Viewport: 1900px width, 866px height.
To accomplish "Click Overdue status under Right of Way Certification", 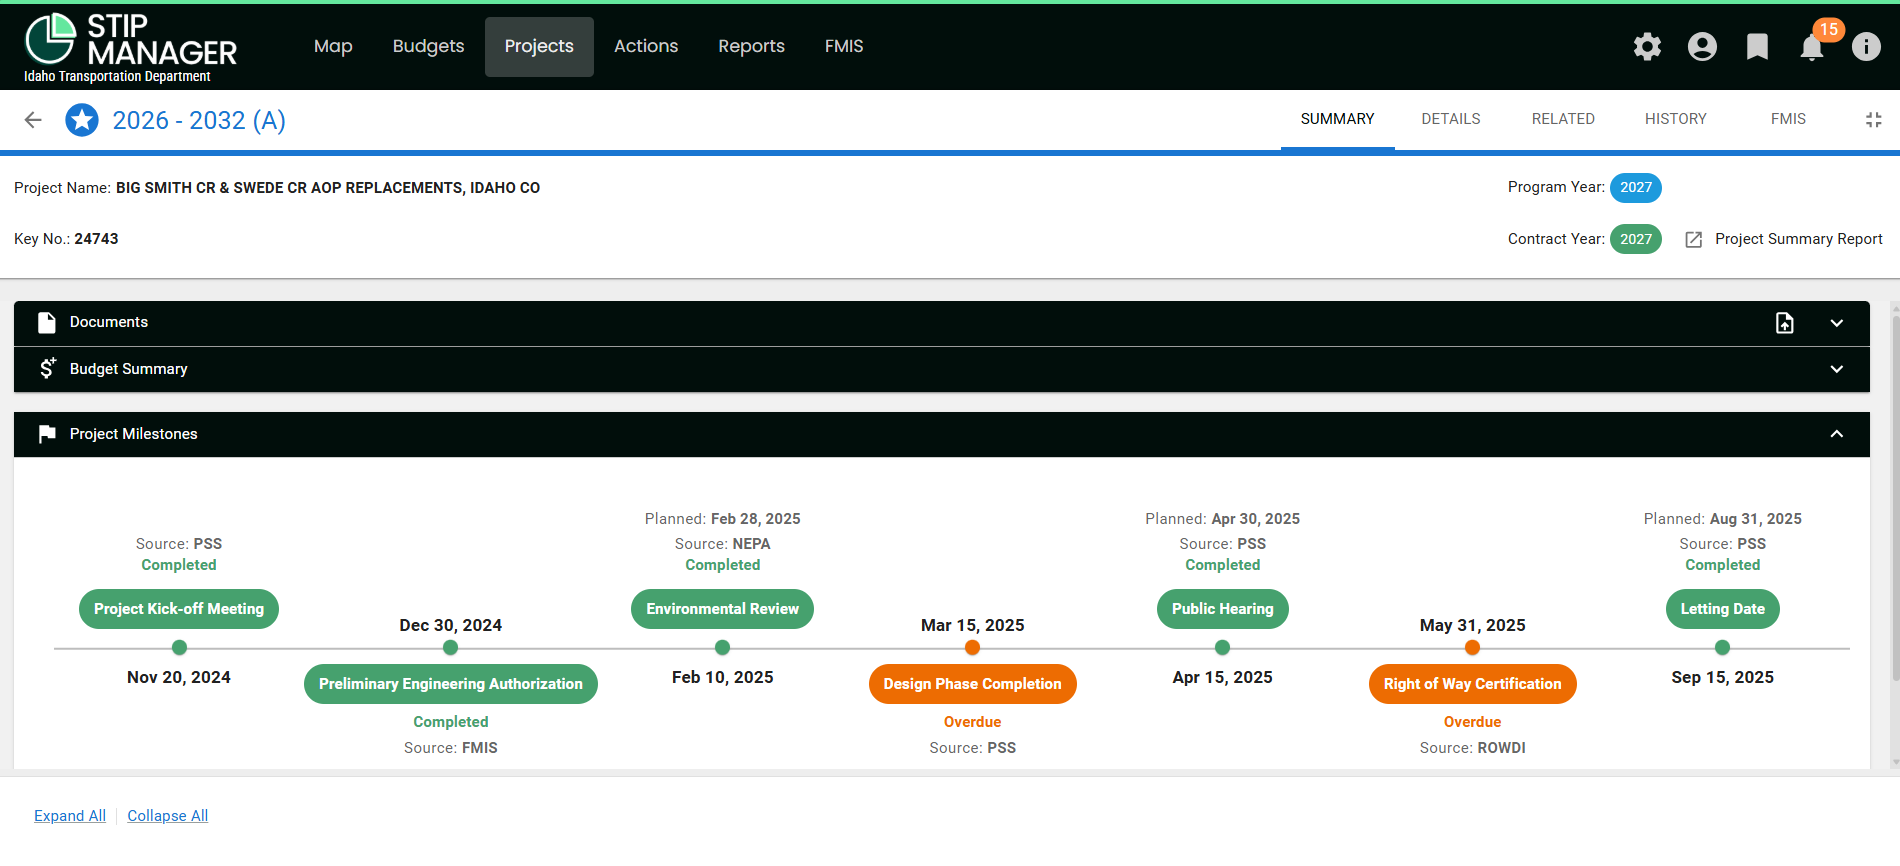I will coord(1472,722).
